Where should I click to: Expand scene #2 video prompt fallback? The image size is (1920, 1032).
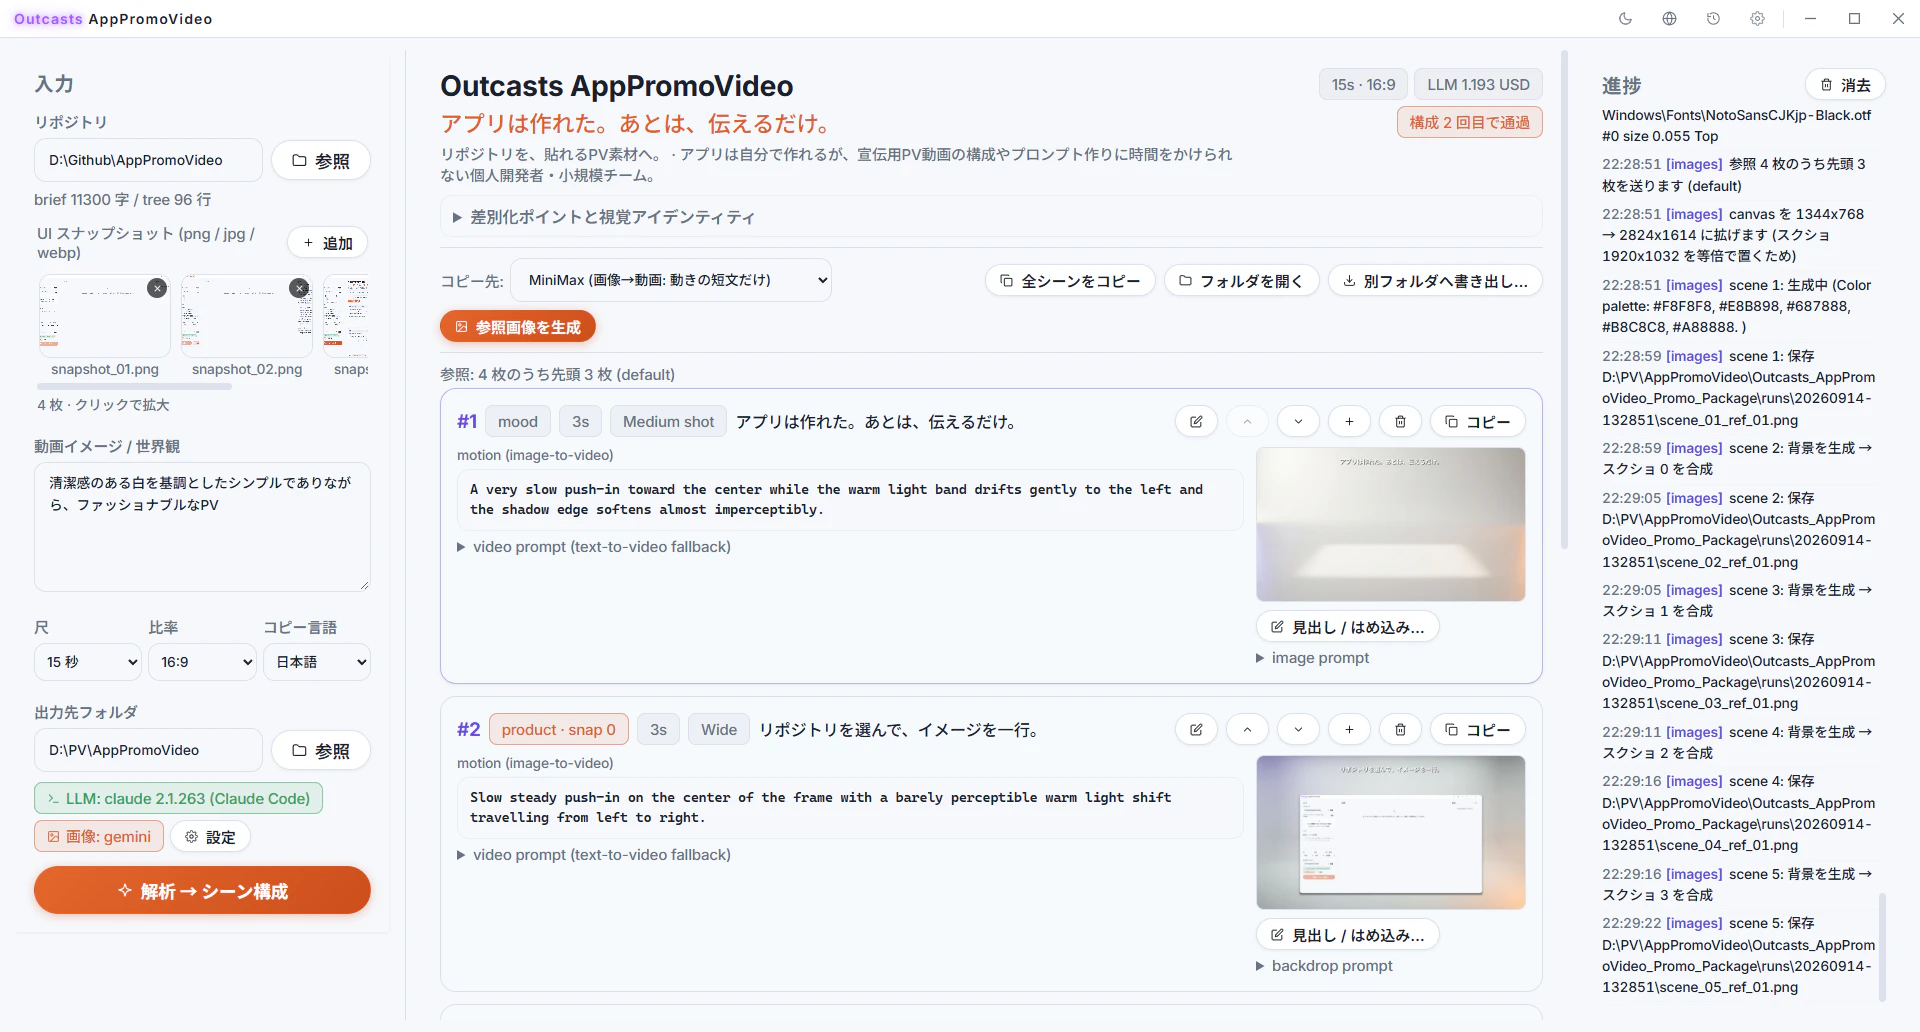tap(594, 855)
